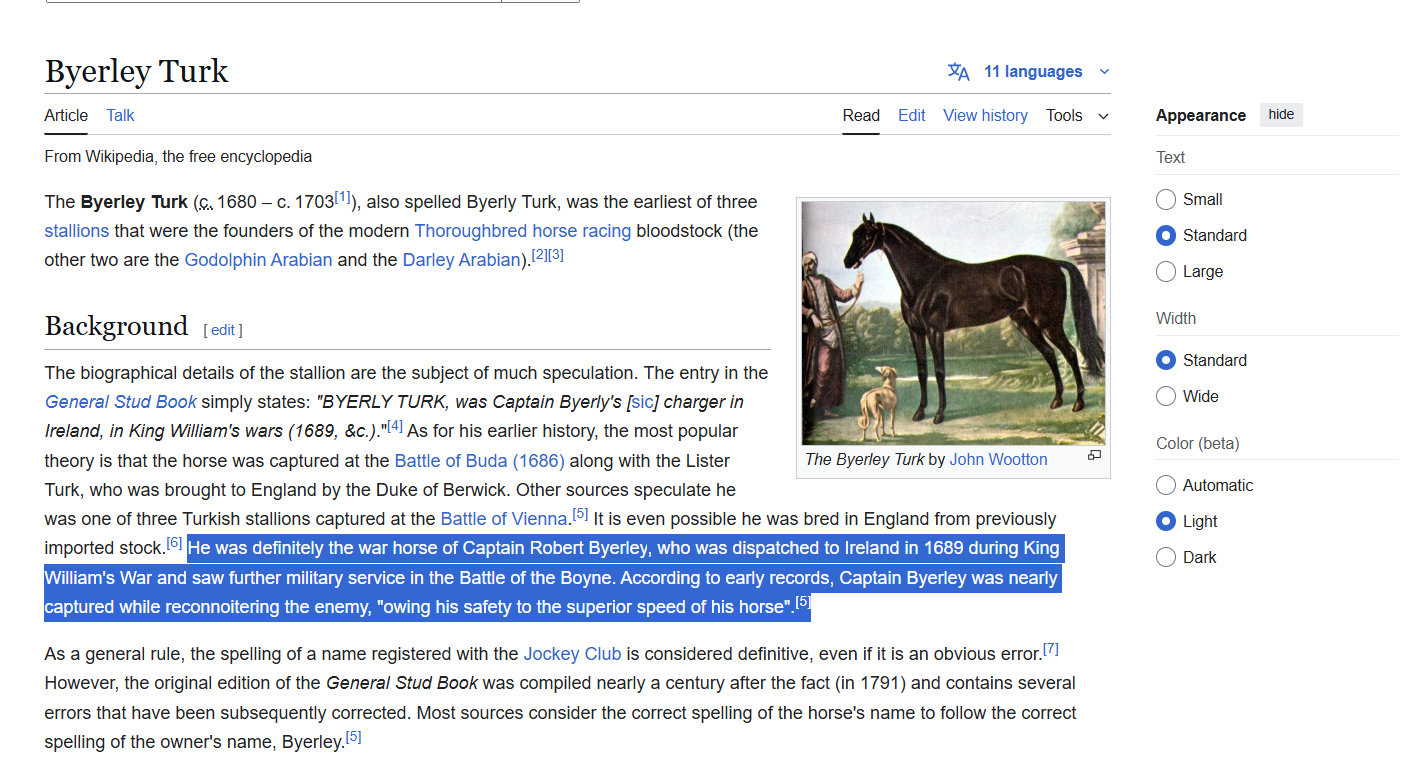Click the c. abbreviation before 1680
Image resolution: width=1412 pixels, height=766 pixels.
(205, 202)
